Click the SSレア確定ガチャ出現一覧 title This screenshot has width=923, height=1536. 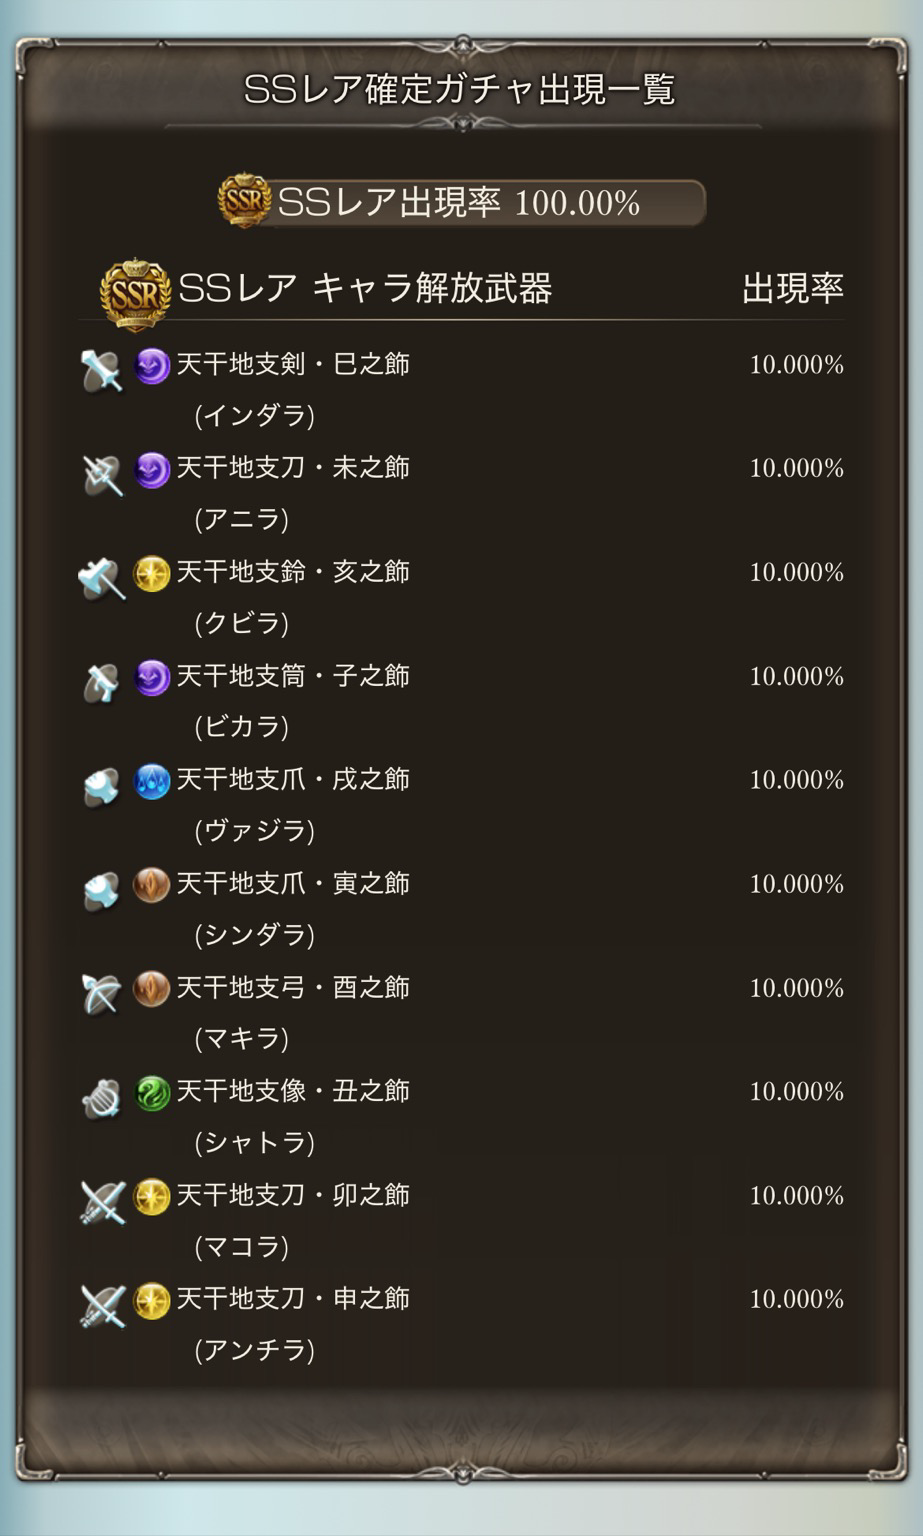click(x=461, y=89)
